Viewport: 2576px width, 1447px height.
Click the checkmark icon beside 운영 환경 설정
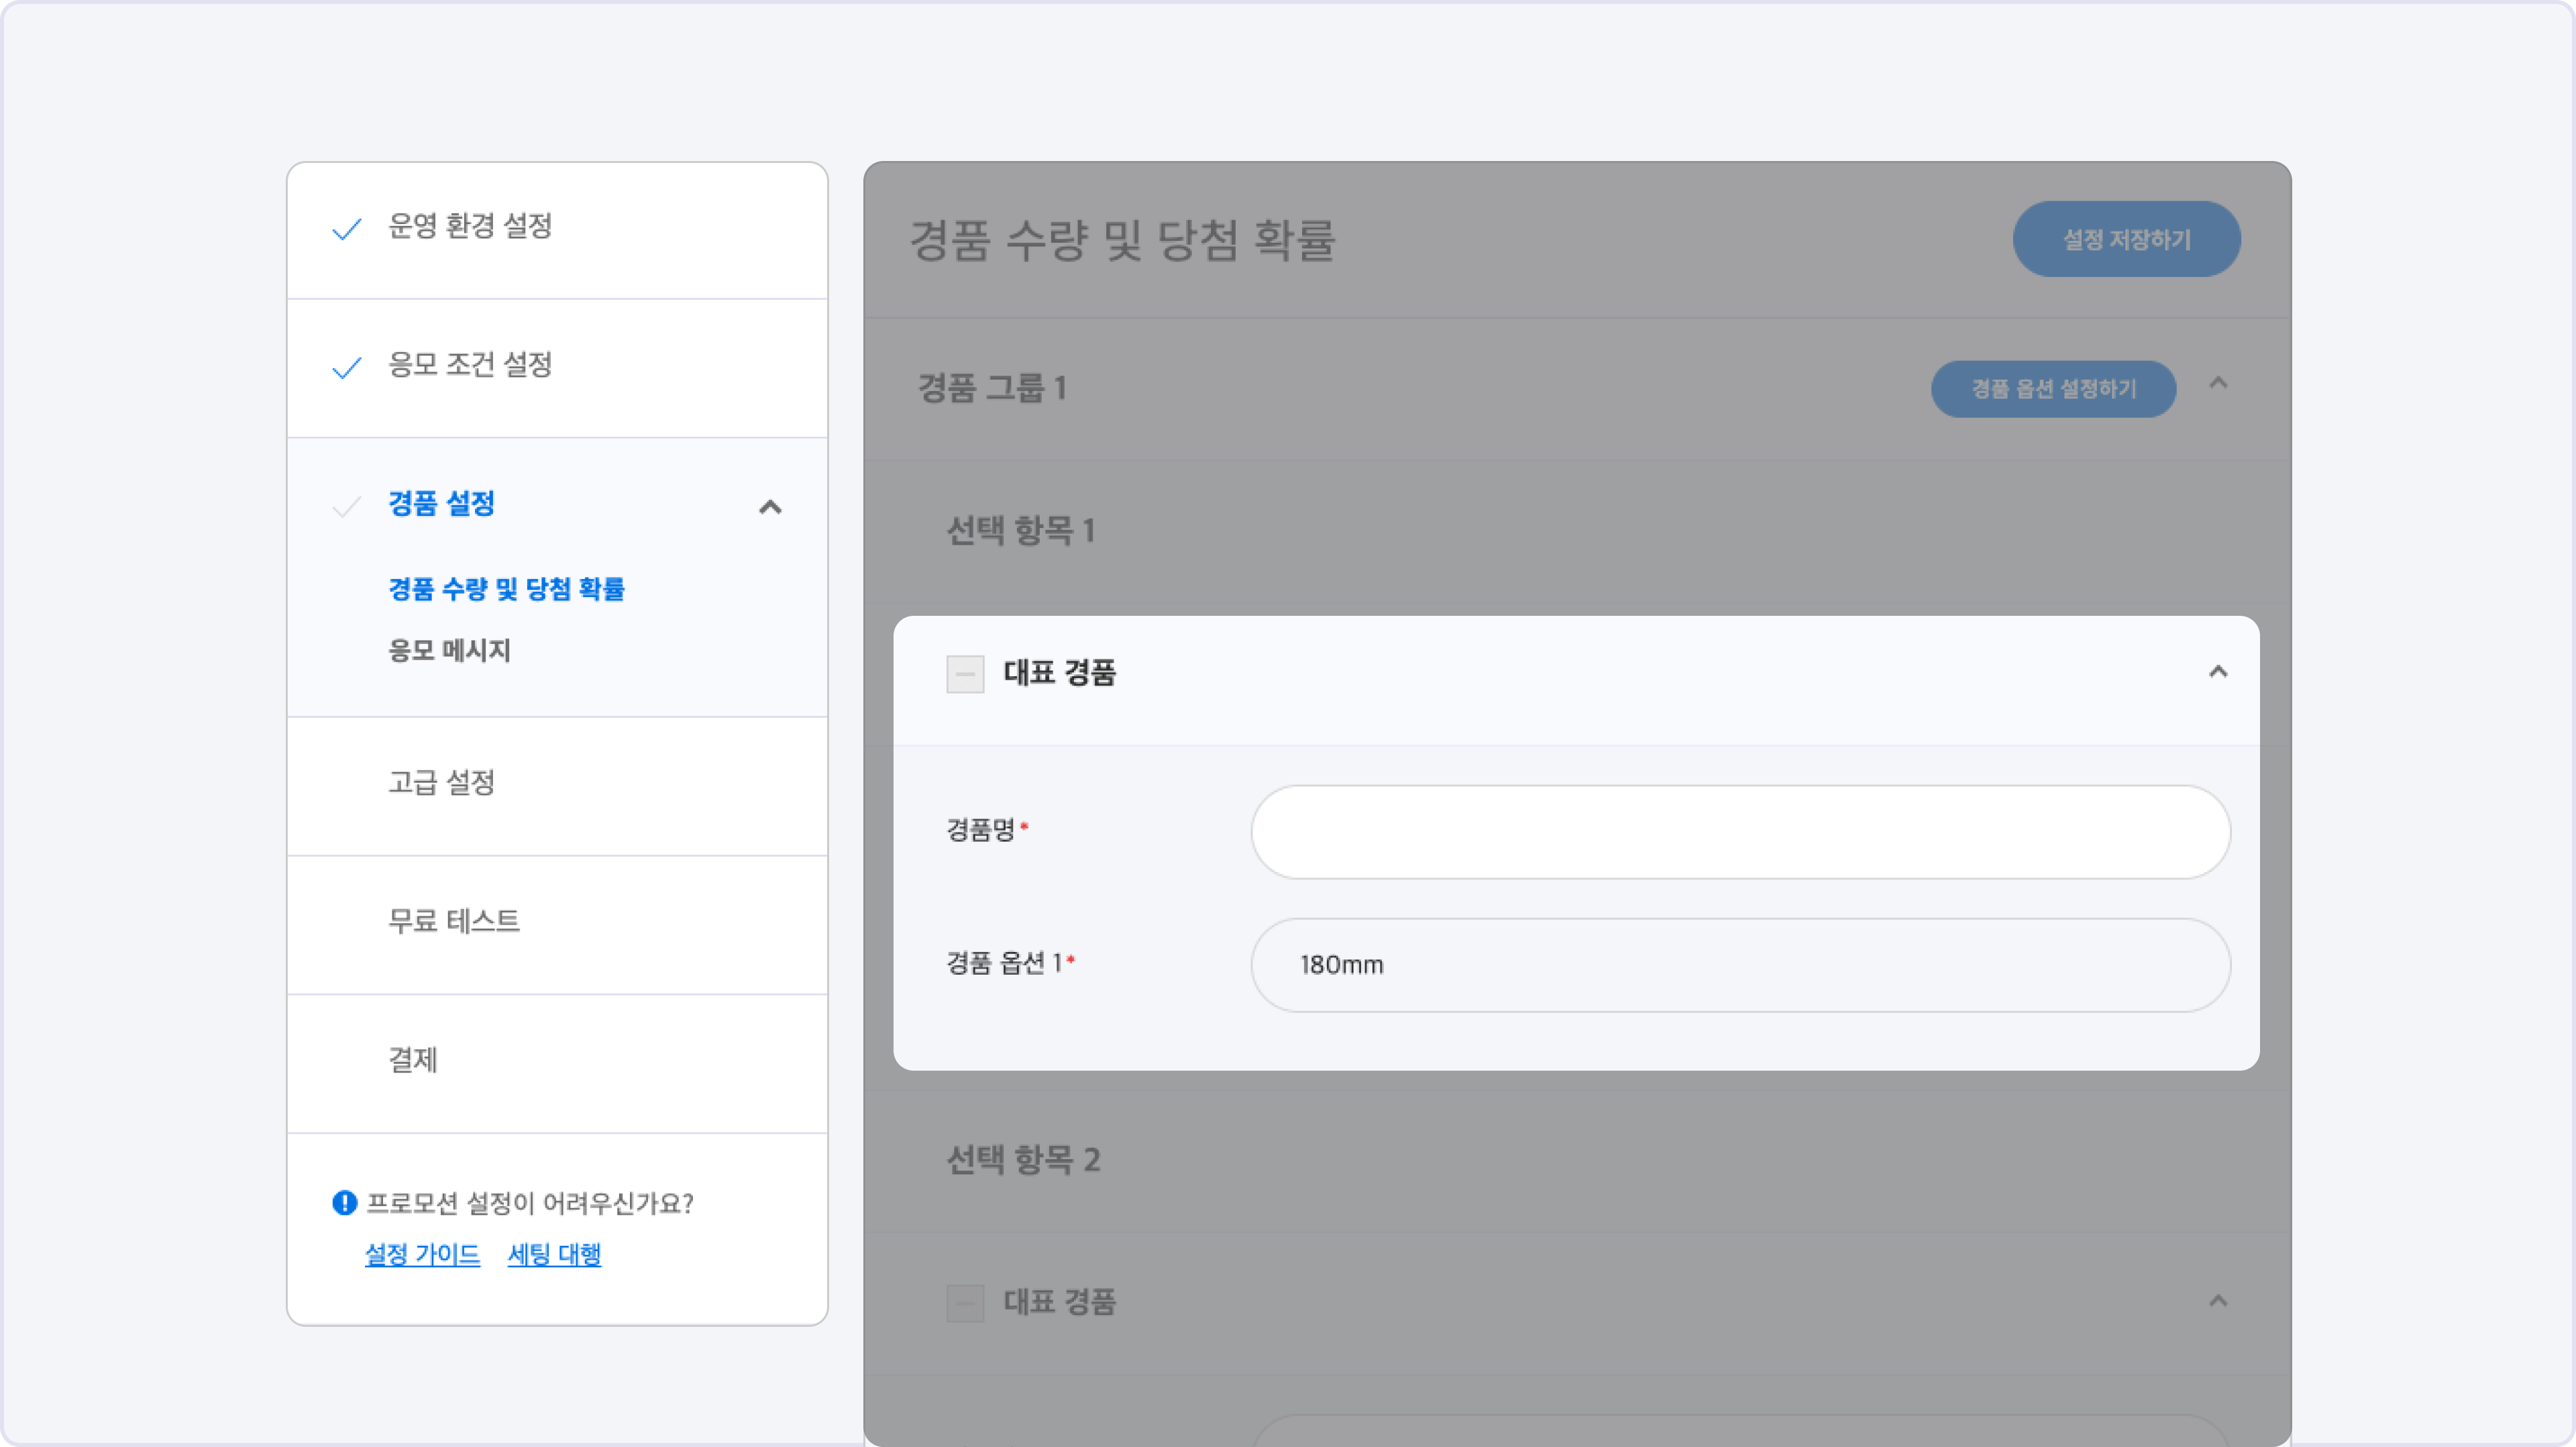pyautogui.click(x=346, y=229)
